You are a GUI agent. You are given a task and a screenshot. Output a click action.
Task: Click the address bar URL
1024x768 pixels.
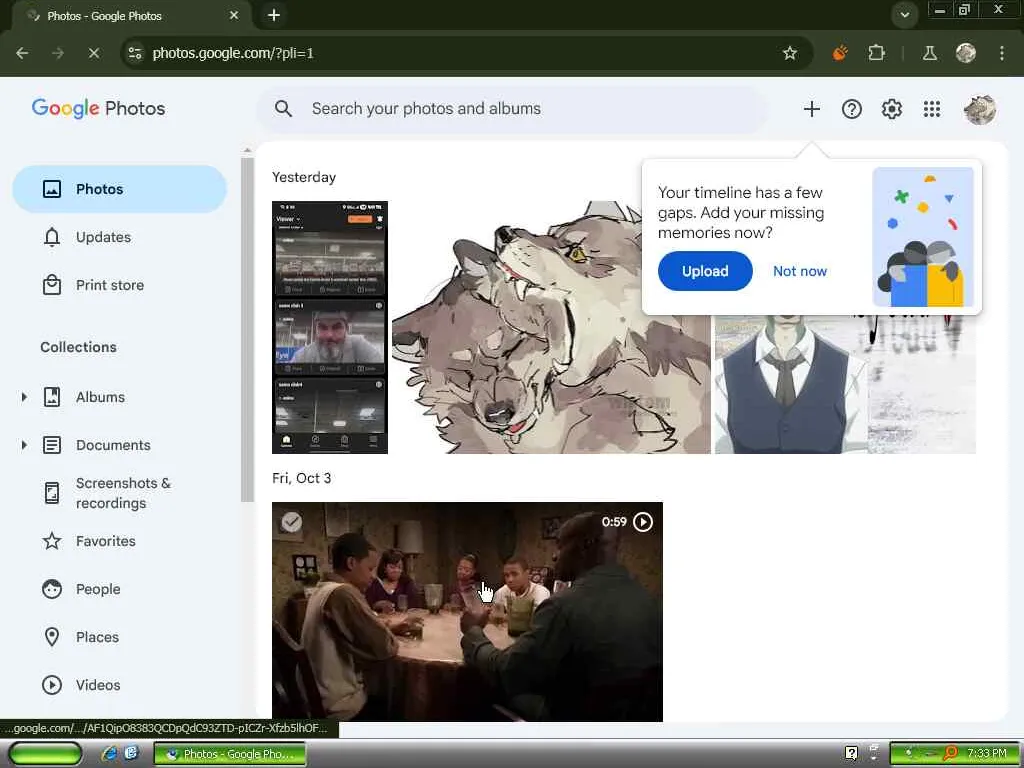pyautogui.click(x=233, y=53)
